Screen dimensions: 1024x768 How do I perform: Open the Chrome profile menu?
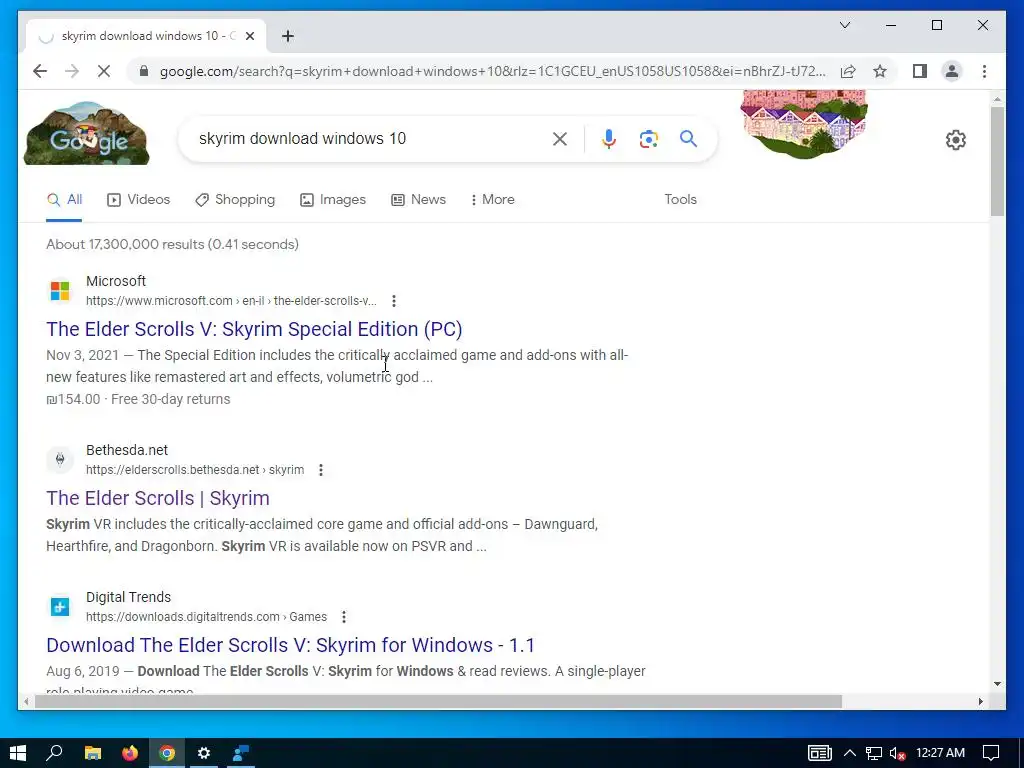point(952,71)
